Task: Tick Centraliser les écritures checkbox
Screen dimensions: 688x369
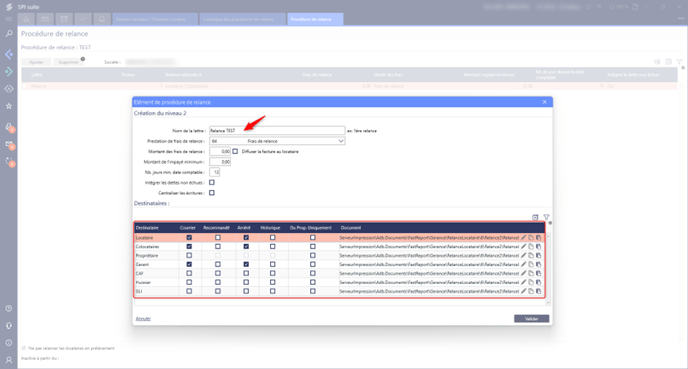Action: click(212, 193)
